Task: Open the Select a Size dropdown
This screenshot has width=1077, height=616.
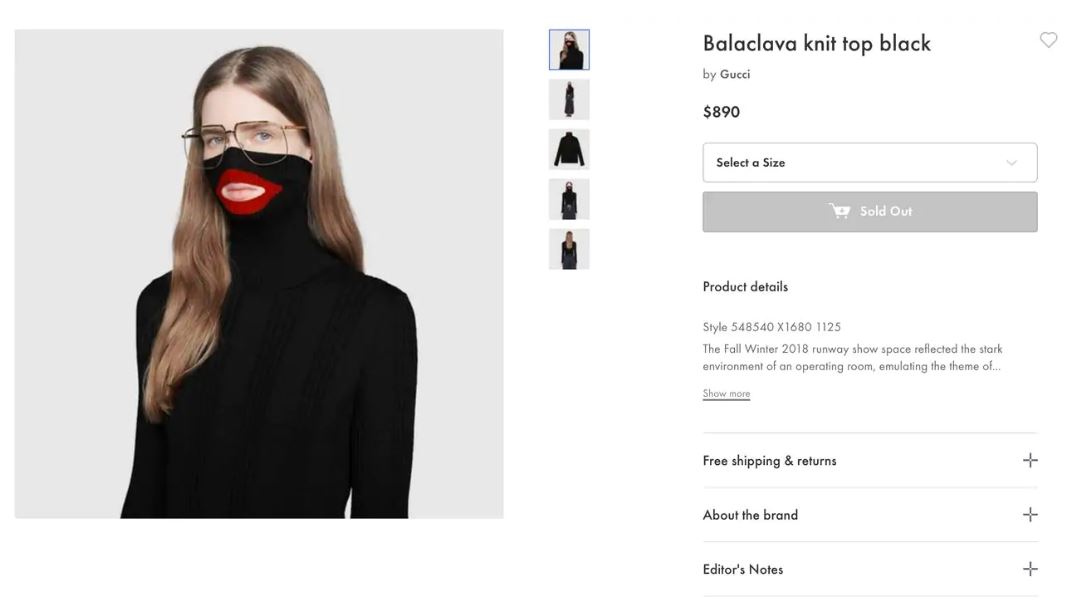Action: (x=869, y=163)
